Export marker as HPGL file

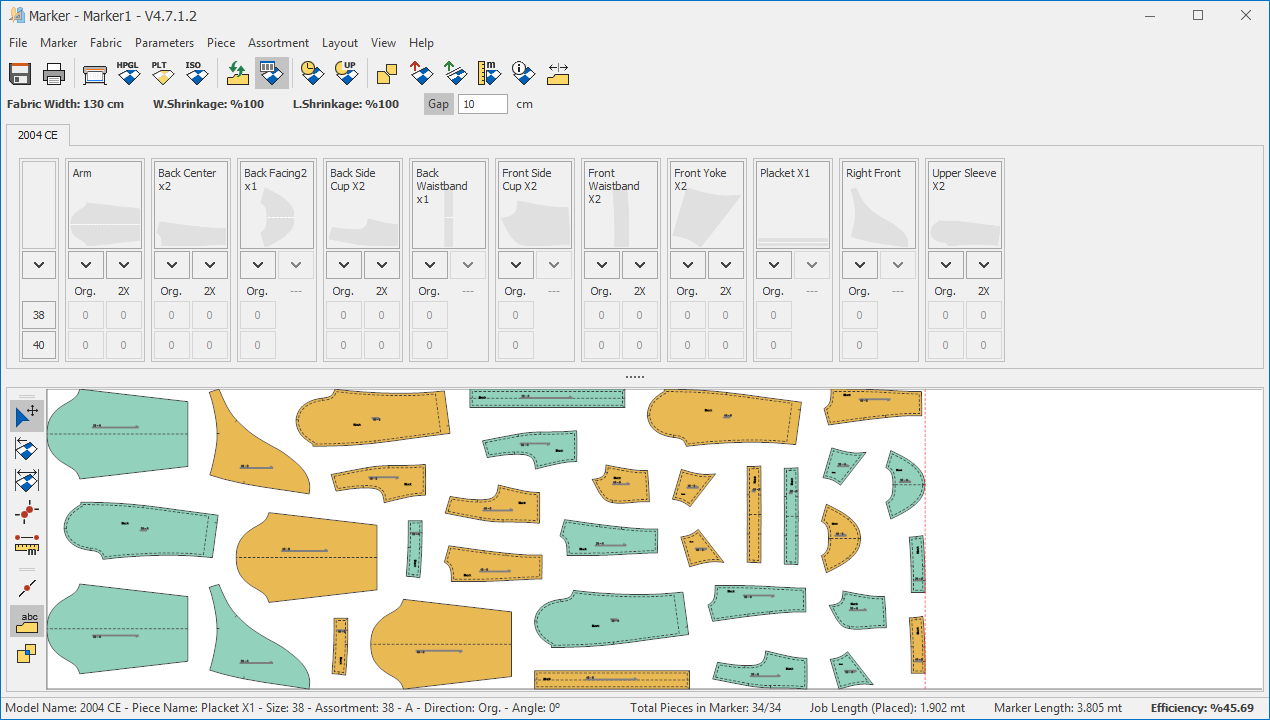point(127,73)
